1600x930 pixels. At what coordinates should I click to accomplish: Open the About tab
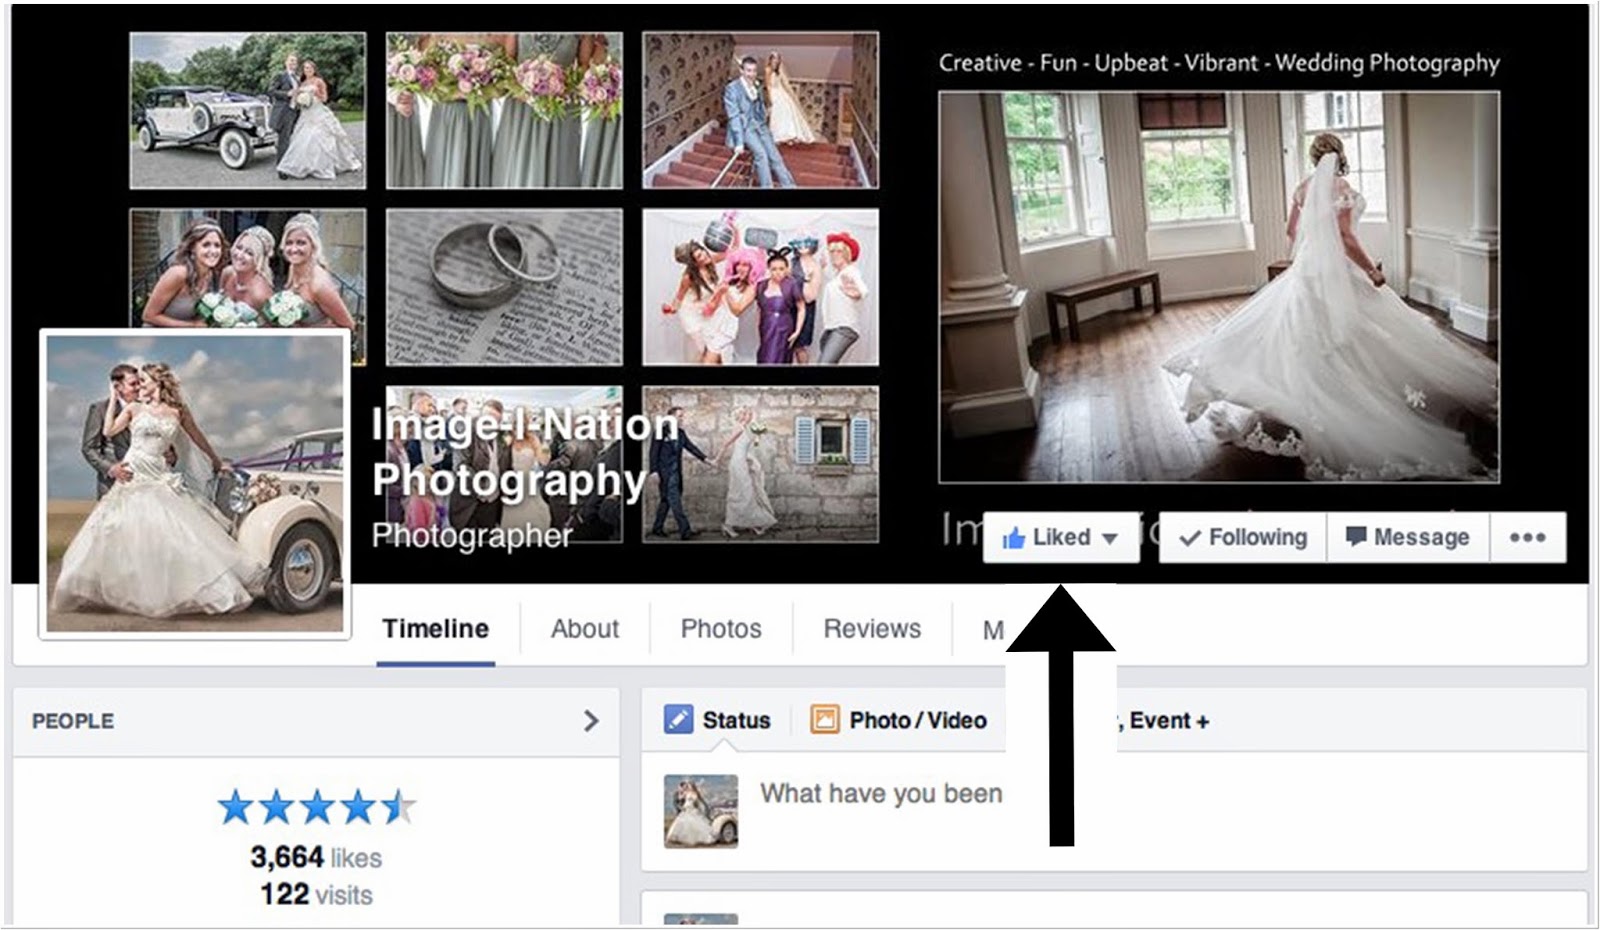point(585,629)
